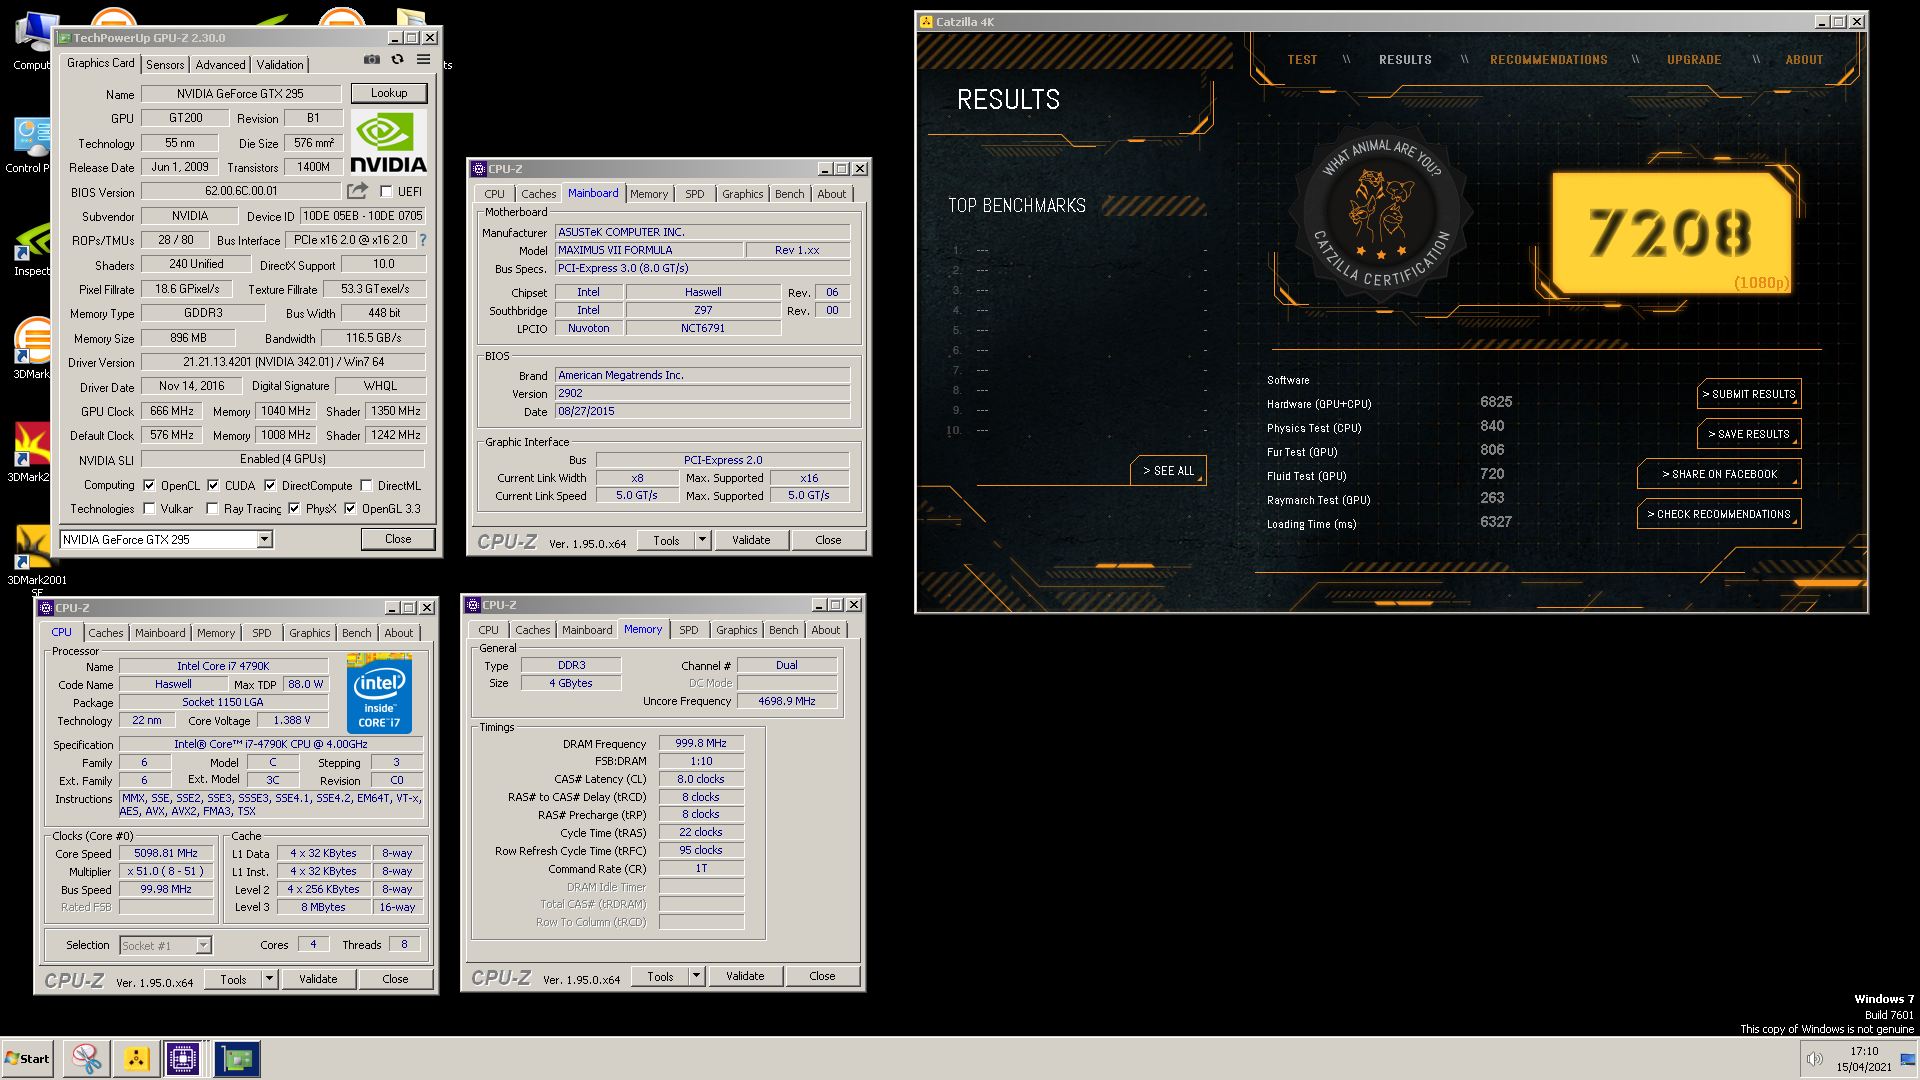This screenshot has width=1920, height=1080.
Task: Toggle the PhysX checkbox
Action: (294, 509)
